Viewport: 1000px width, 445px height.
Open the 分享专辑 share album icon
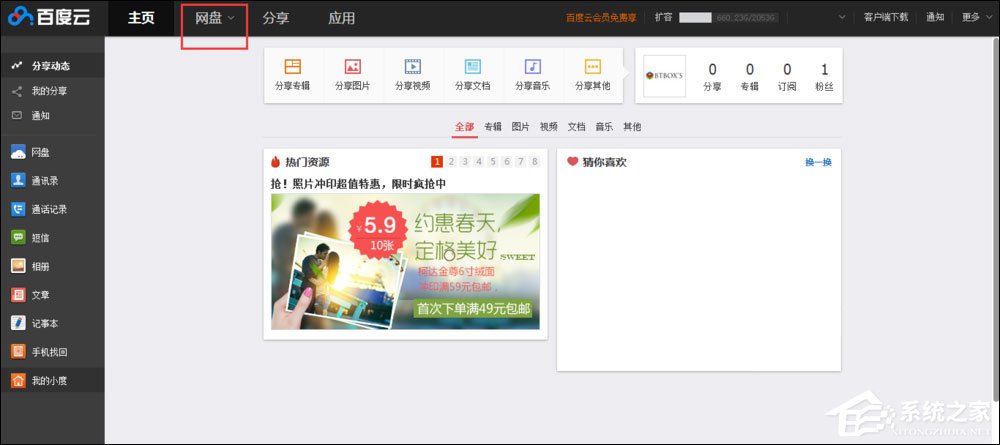pyautogui.click(x=293, y=66)
